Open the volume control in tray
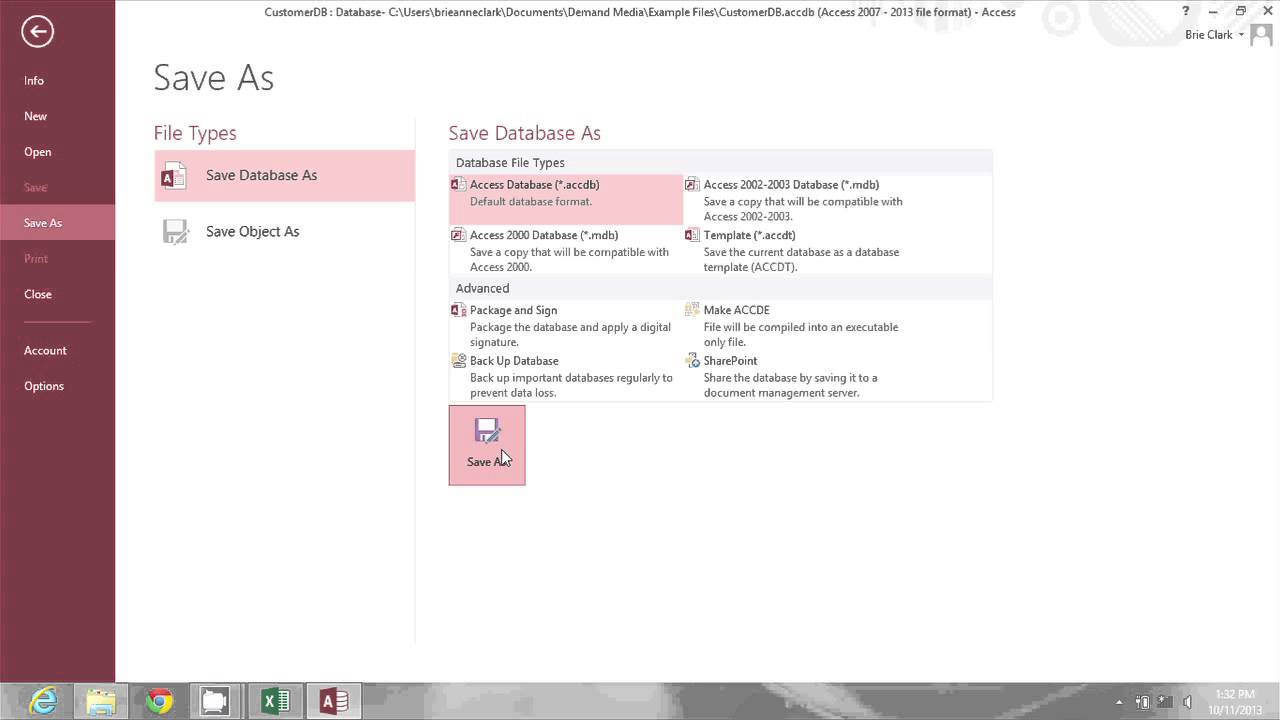 click(1187, 702)
